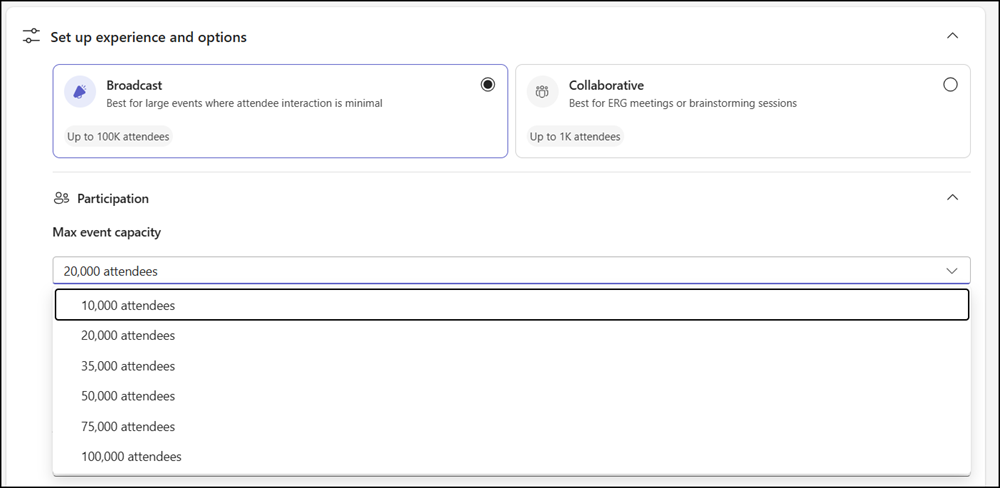Click the Collaborative people icon
The image size is (1000, 488).
coord(542,92)
